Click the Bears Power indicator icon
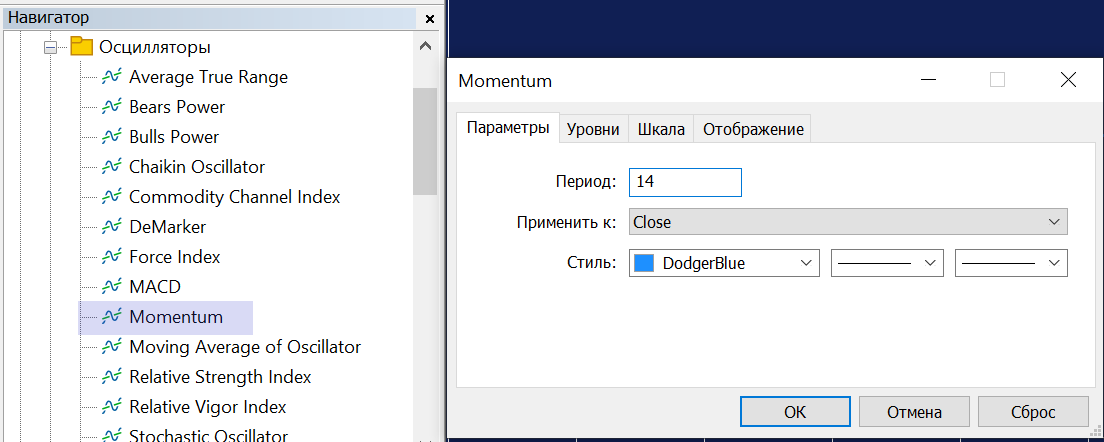This screenshot has height=442, width=1104. tap(111, 107)
